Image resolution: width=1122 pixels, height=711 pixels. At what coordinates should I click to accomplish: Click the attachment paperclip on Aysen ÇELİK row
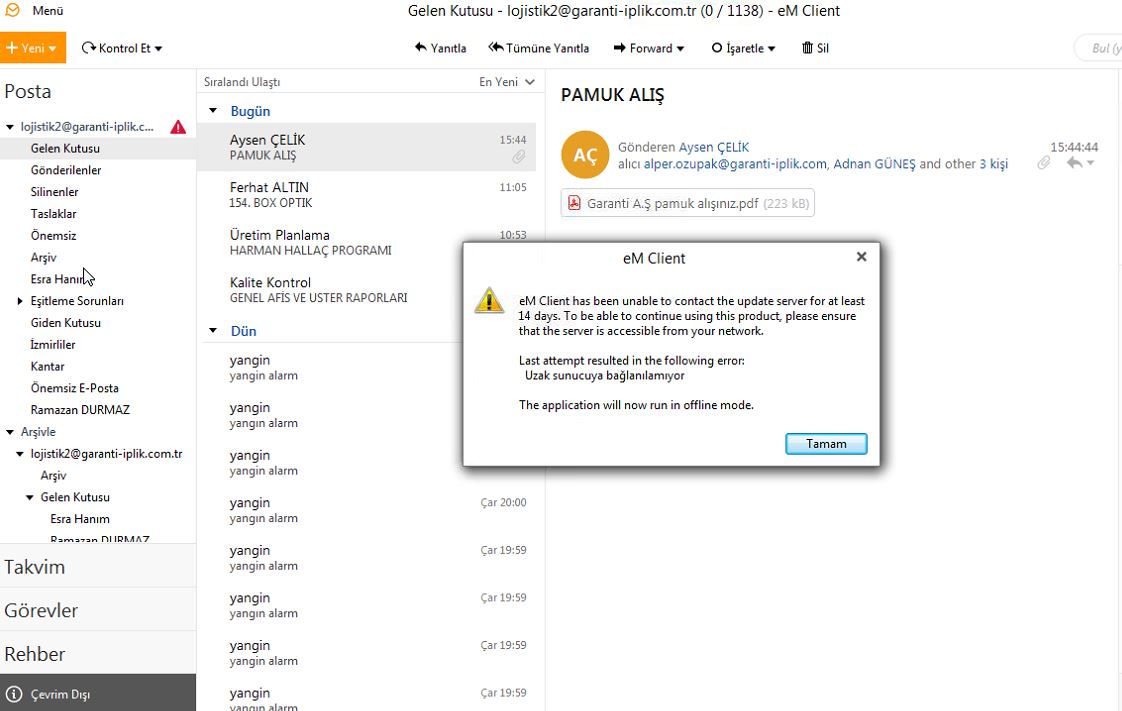click(519, 157)
